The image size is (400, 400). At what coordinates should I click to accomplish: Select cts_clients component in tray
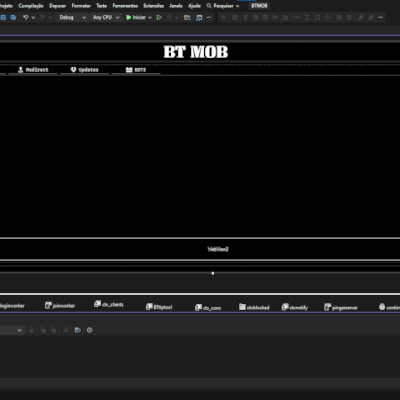tap(109, 304)
